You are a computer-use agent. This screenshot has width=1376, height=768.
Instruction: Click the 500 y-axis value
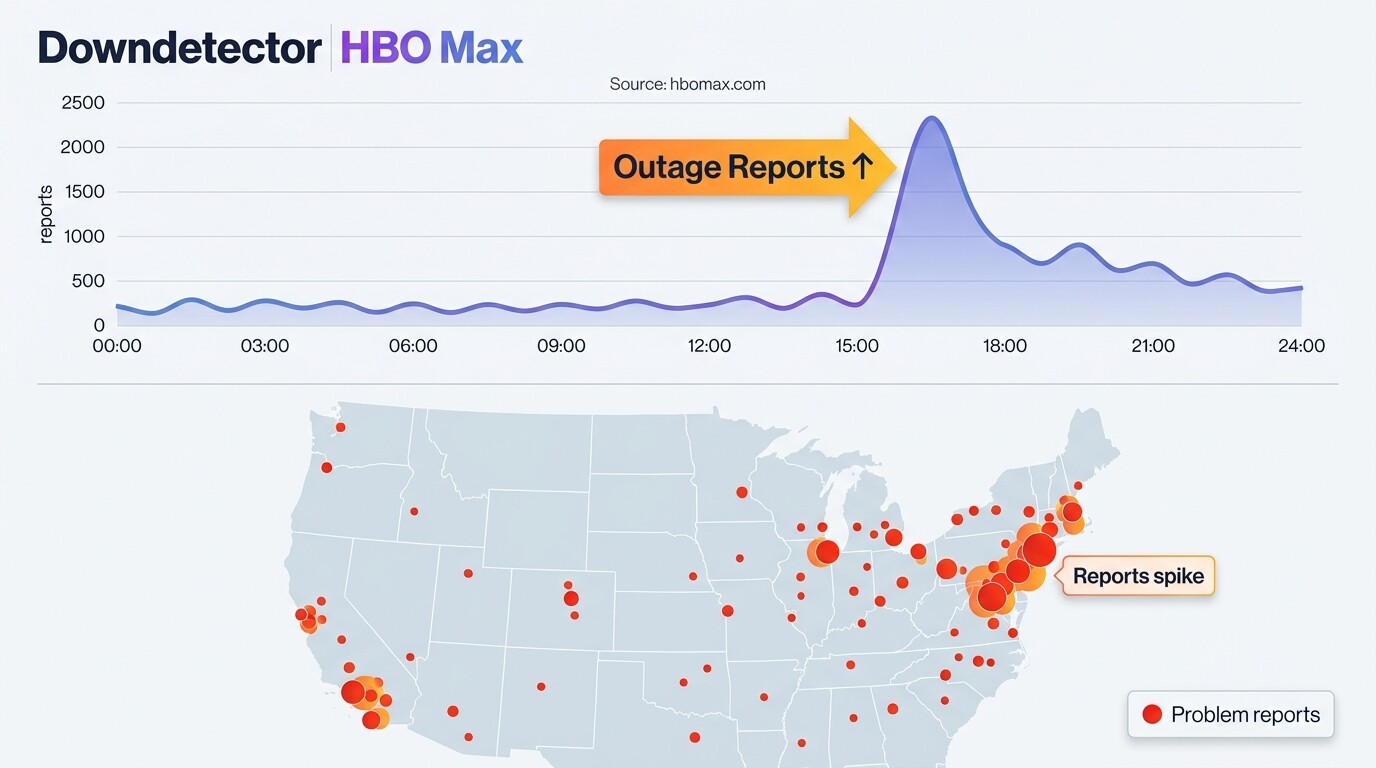click(x=88, y=281)
